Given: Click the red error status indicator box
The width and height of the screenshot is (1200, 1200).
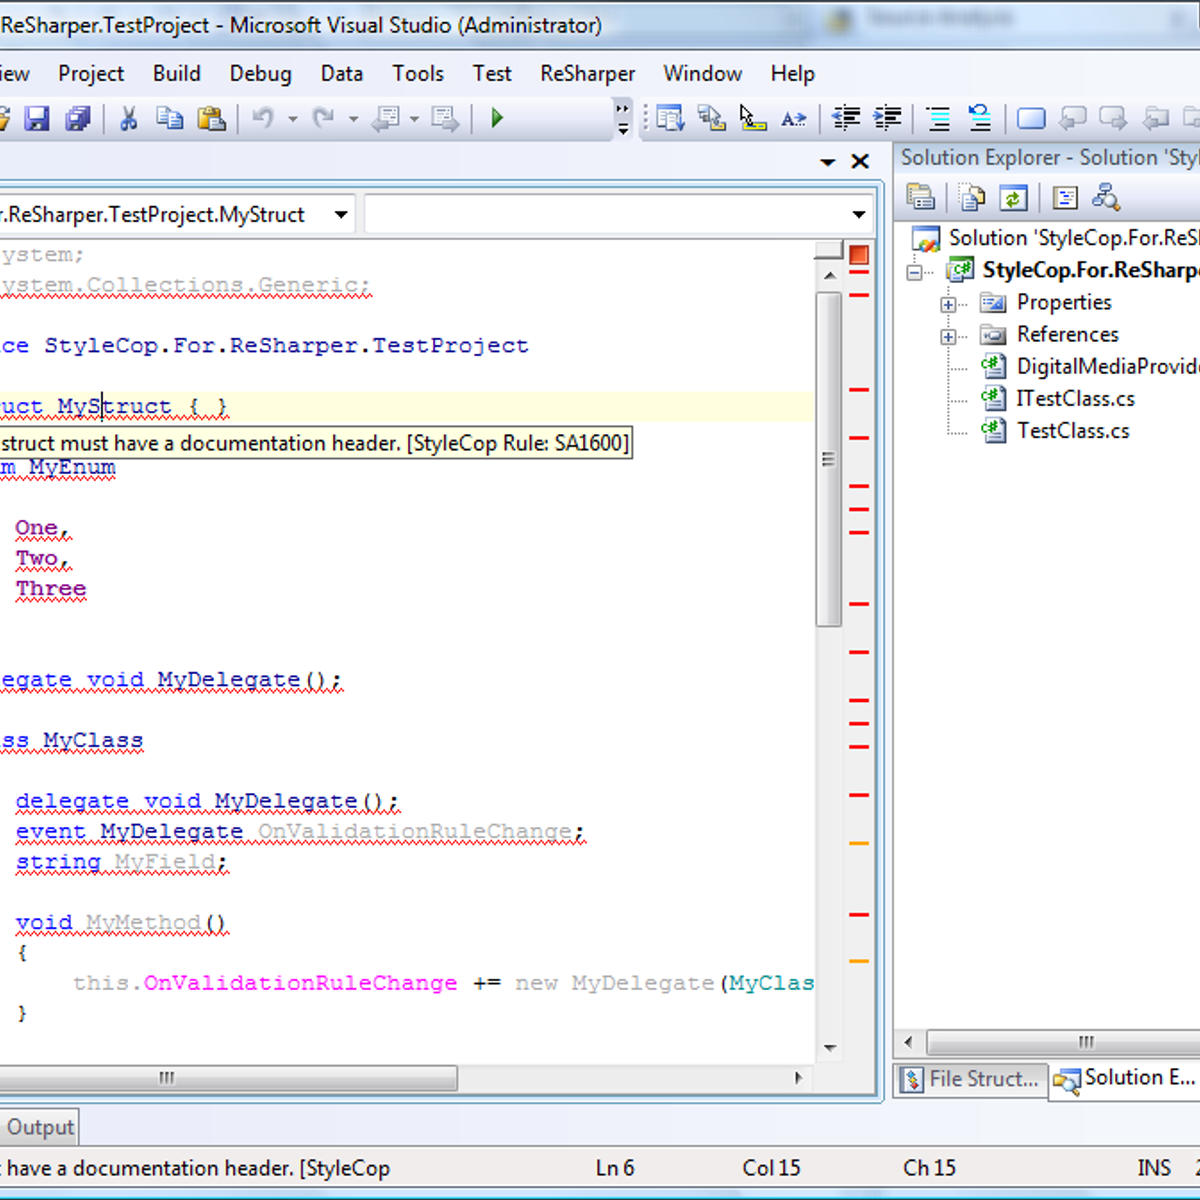Looking at the screenshot, I should [x=859, y=255].
